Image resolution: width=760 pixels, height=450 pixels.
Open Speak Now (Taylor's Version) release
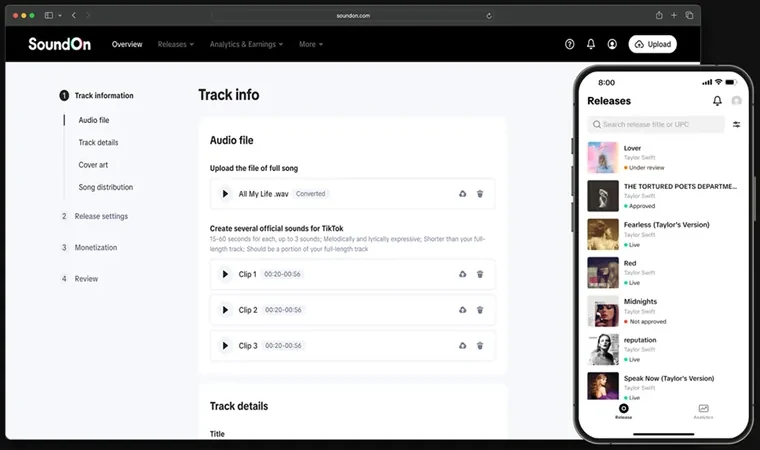point(664,386)
